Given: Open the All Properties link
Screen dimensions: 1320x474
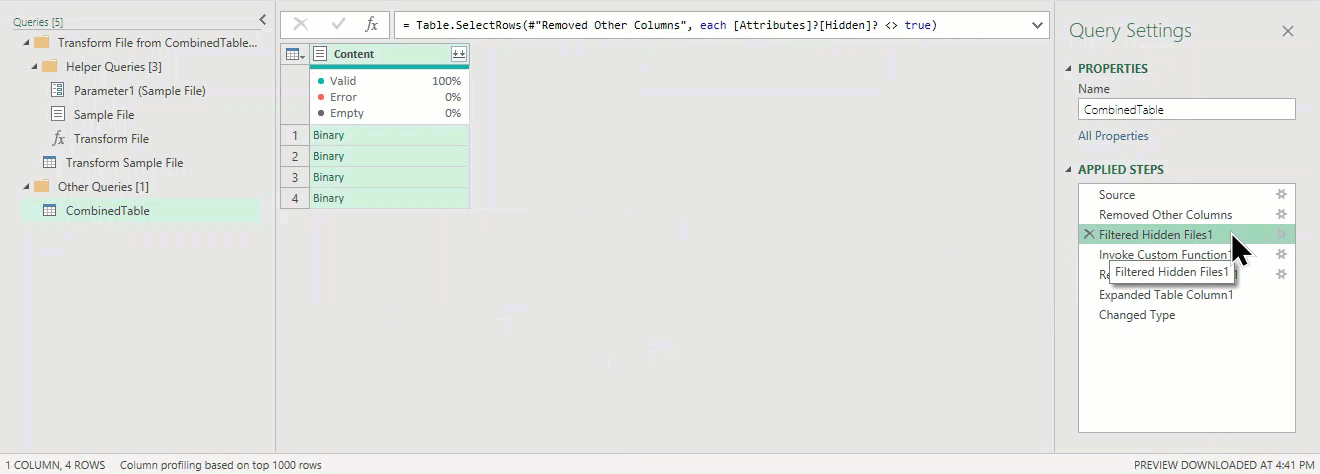Looking at the screenshot, I should pos(1113,136).
